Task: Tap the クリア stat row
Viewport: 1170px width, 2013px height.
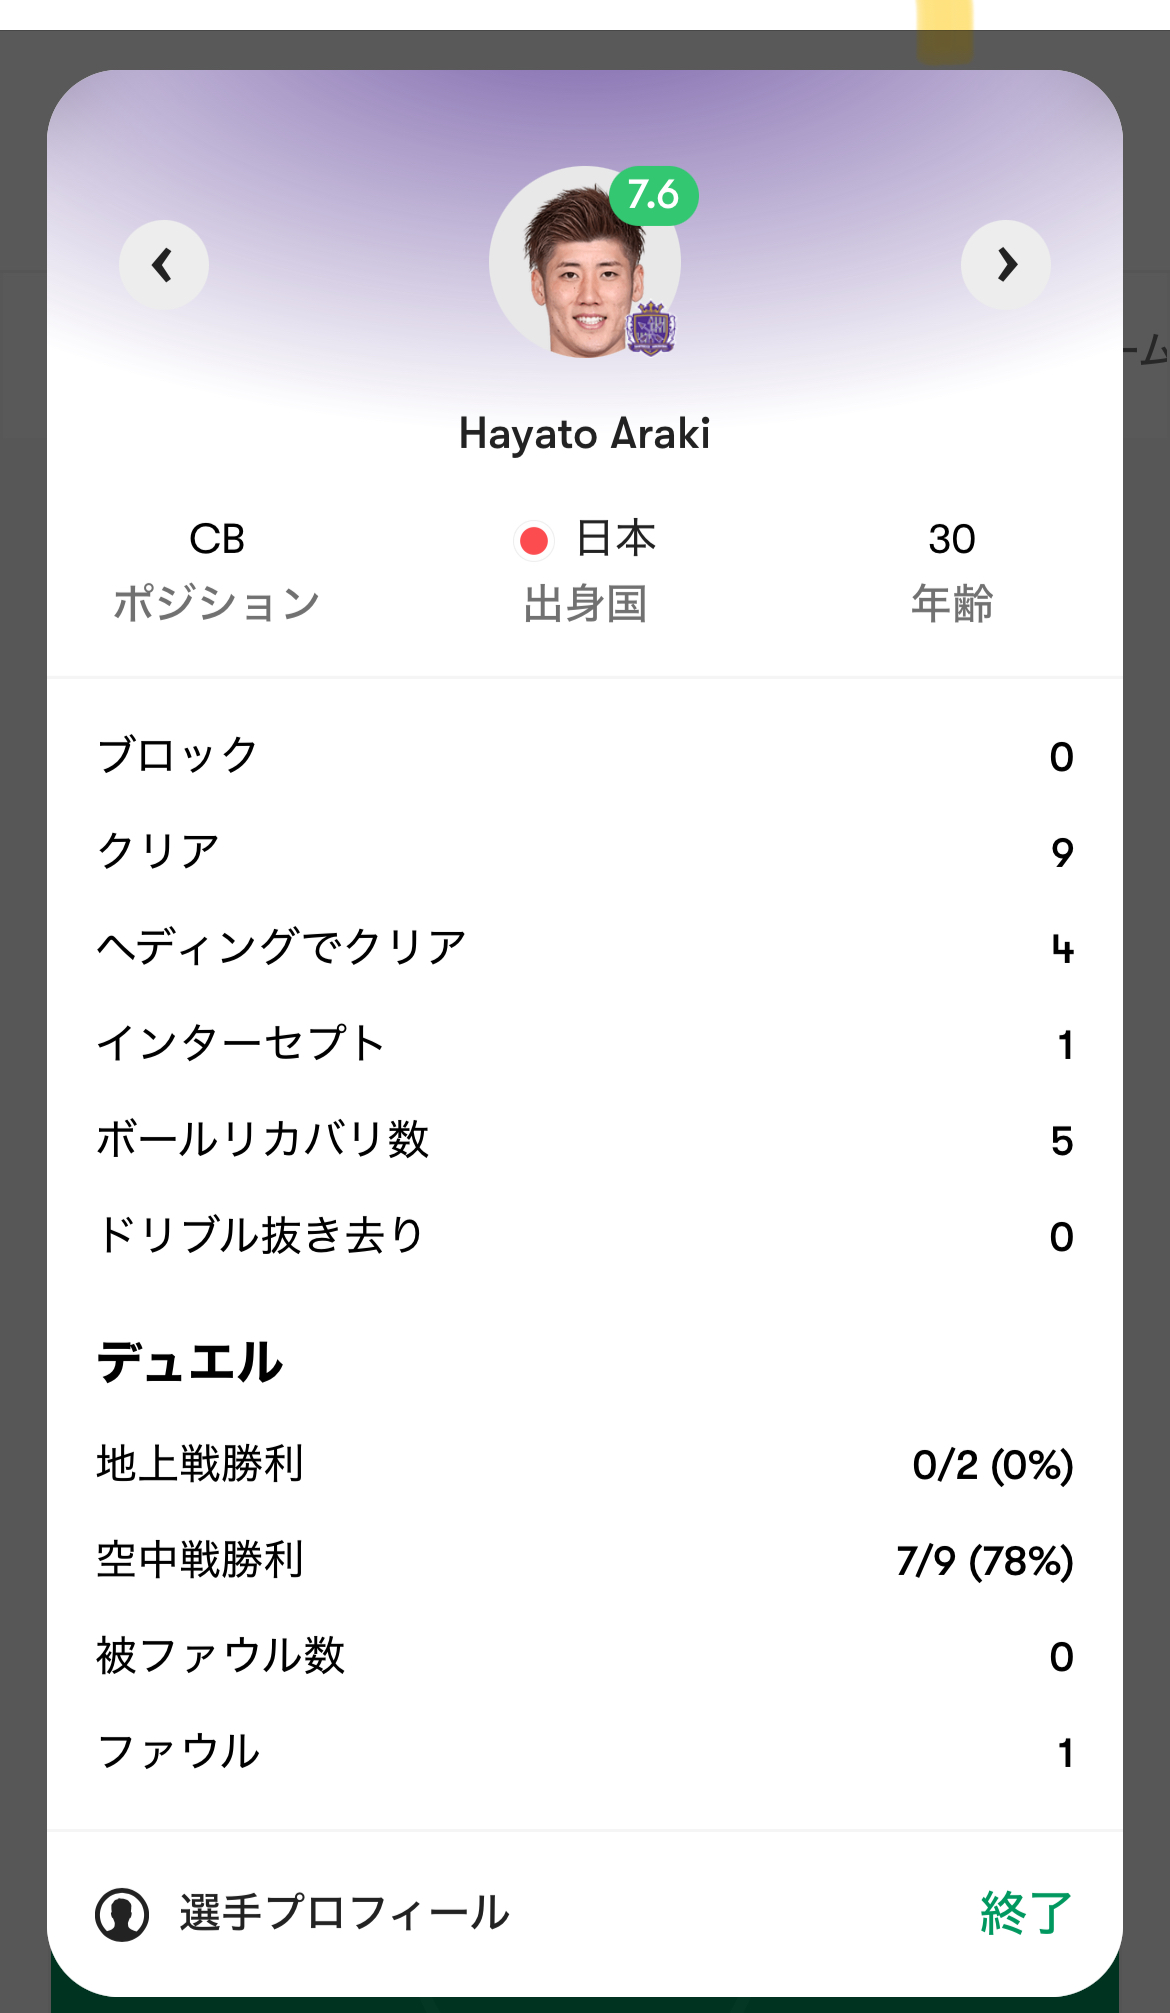Action: pos(585,852)
